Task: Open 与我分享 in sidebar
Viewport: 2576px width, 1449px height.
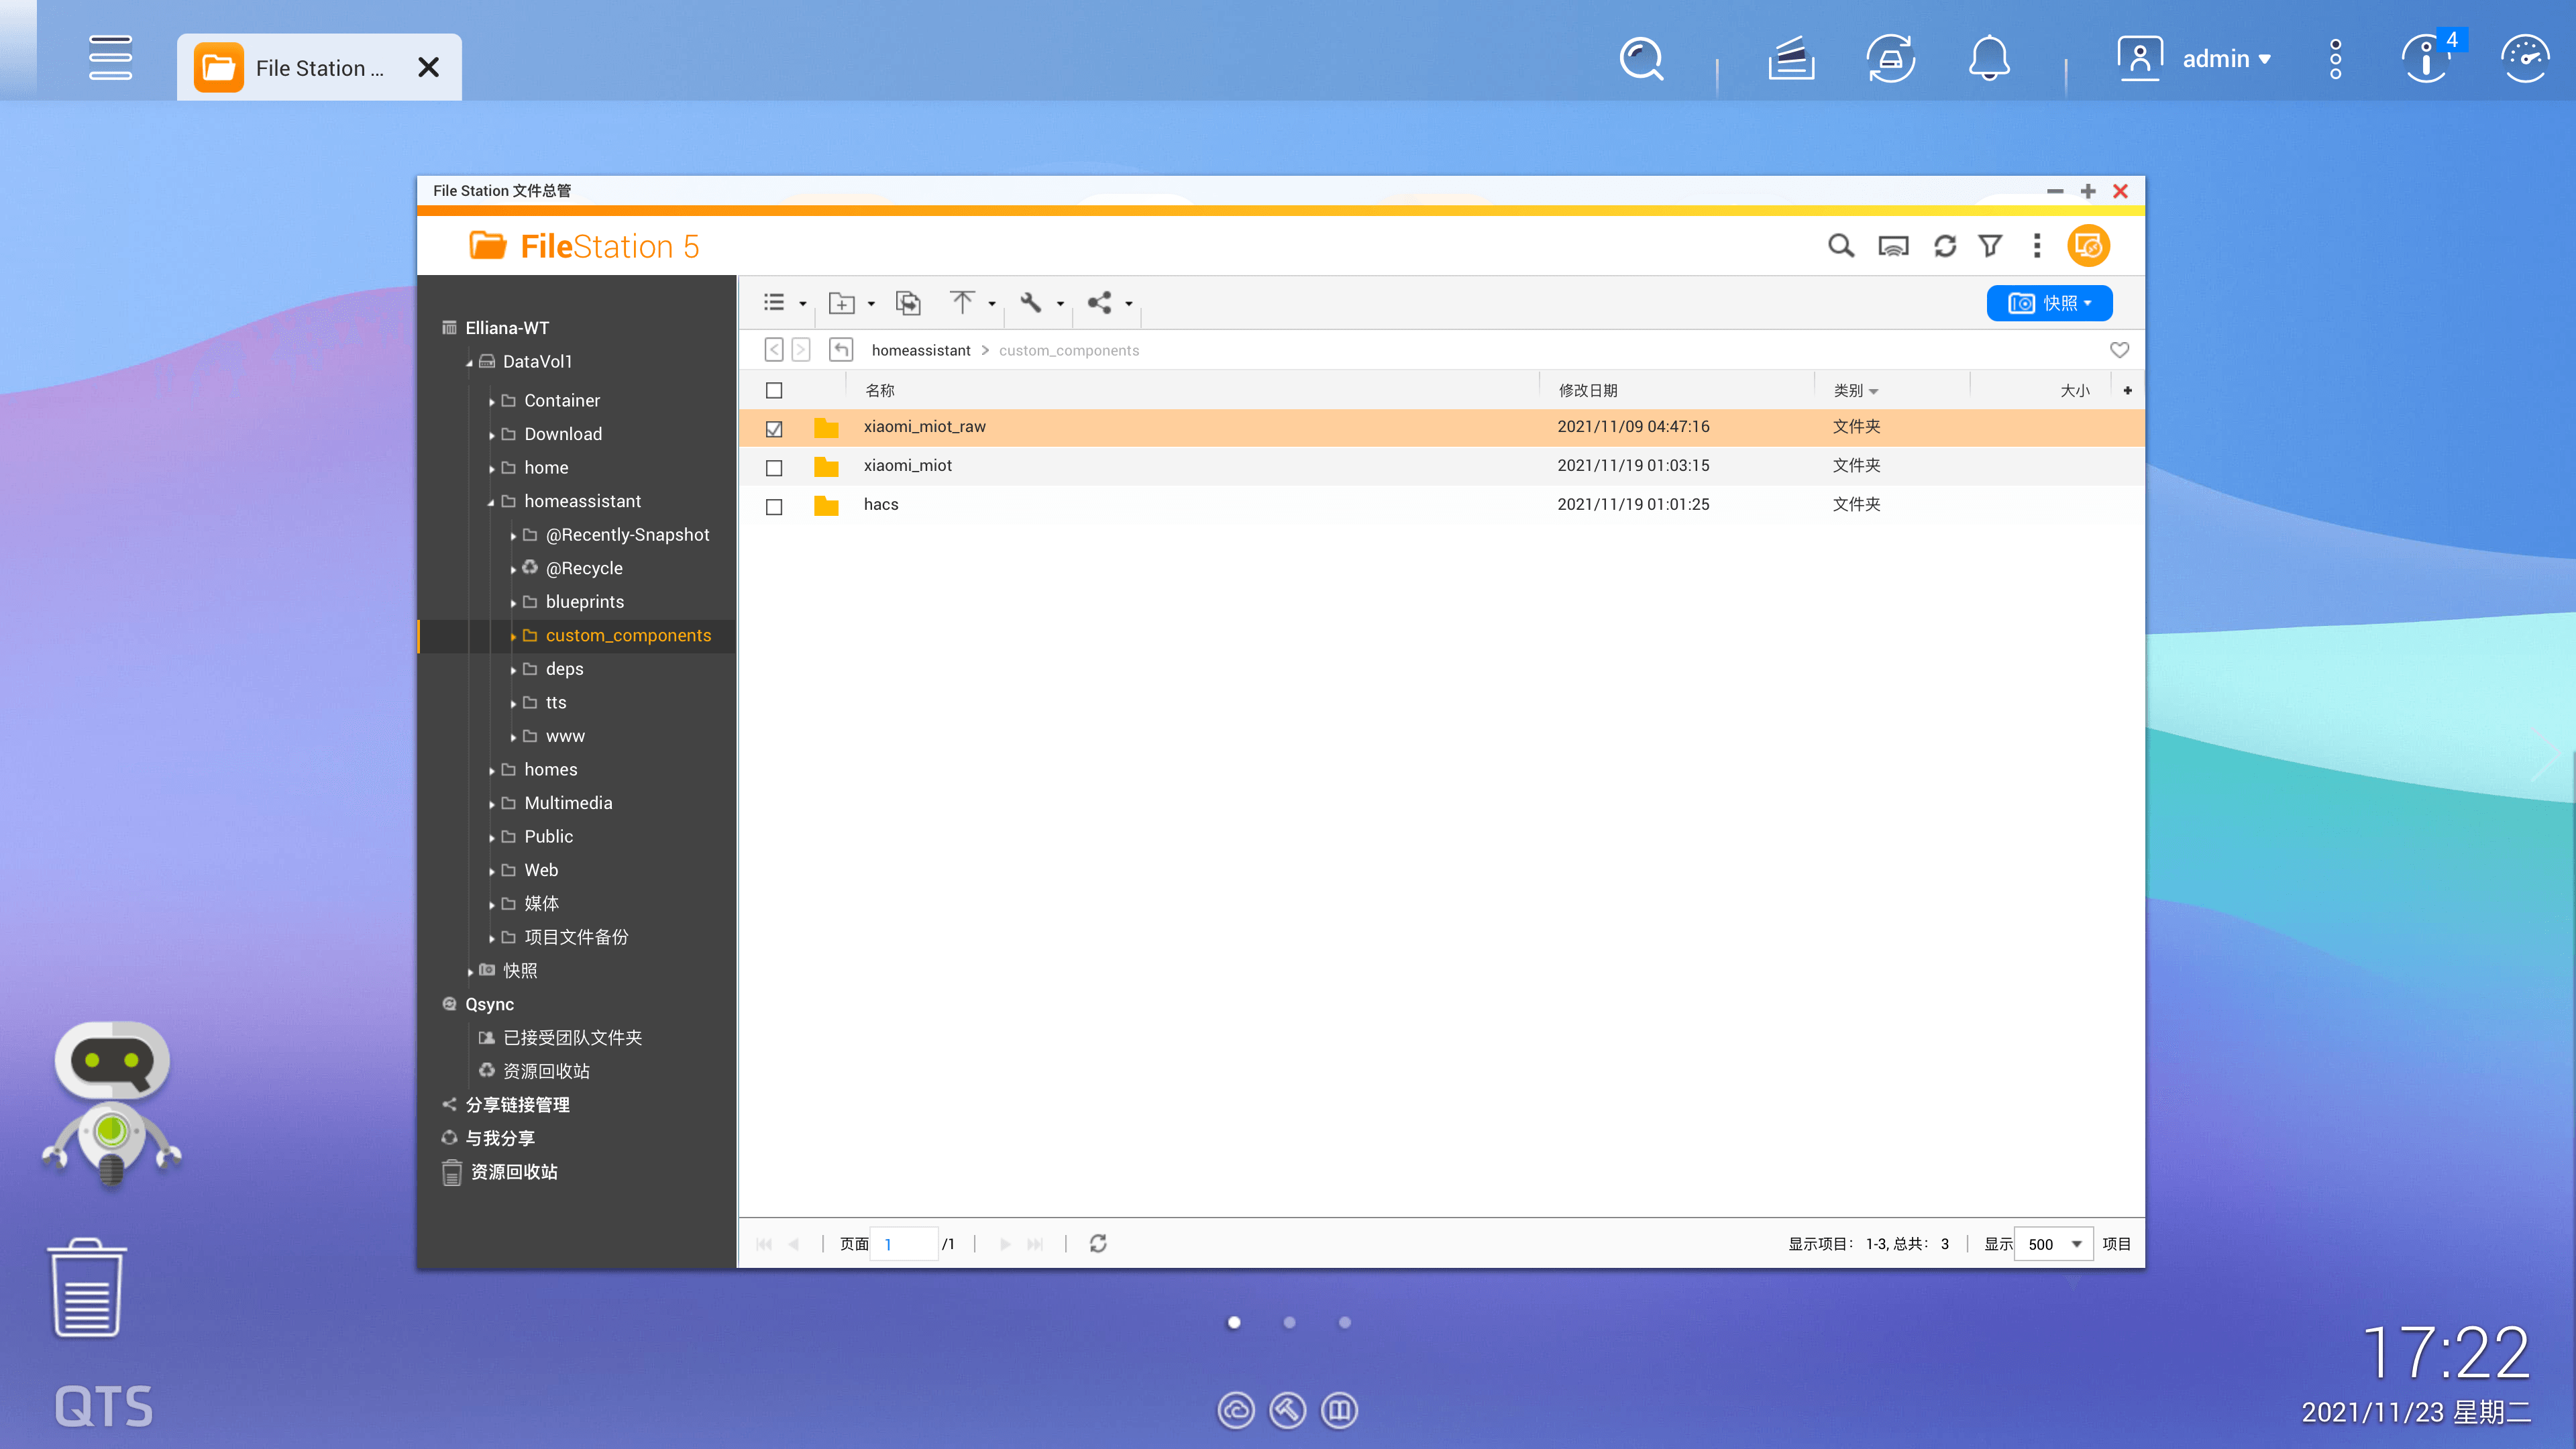Action: click(x=500, y=1138)
